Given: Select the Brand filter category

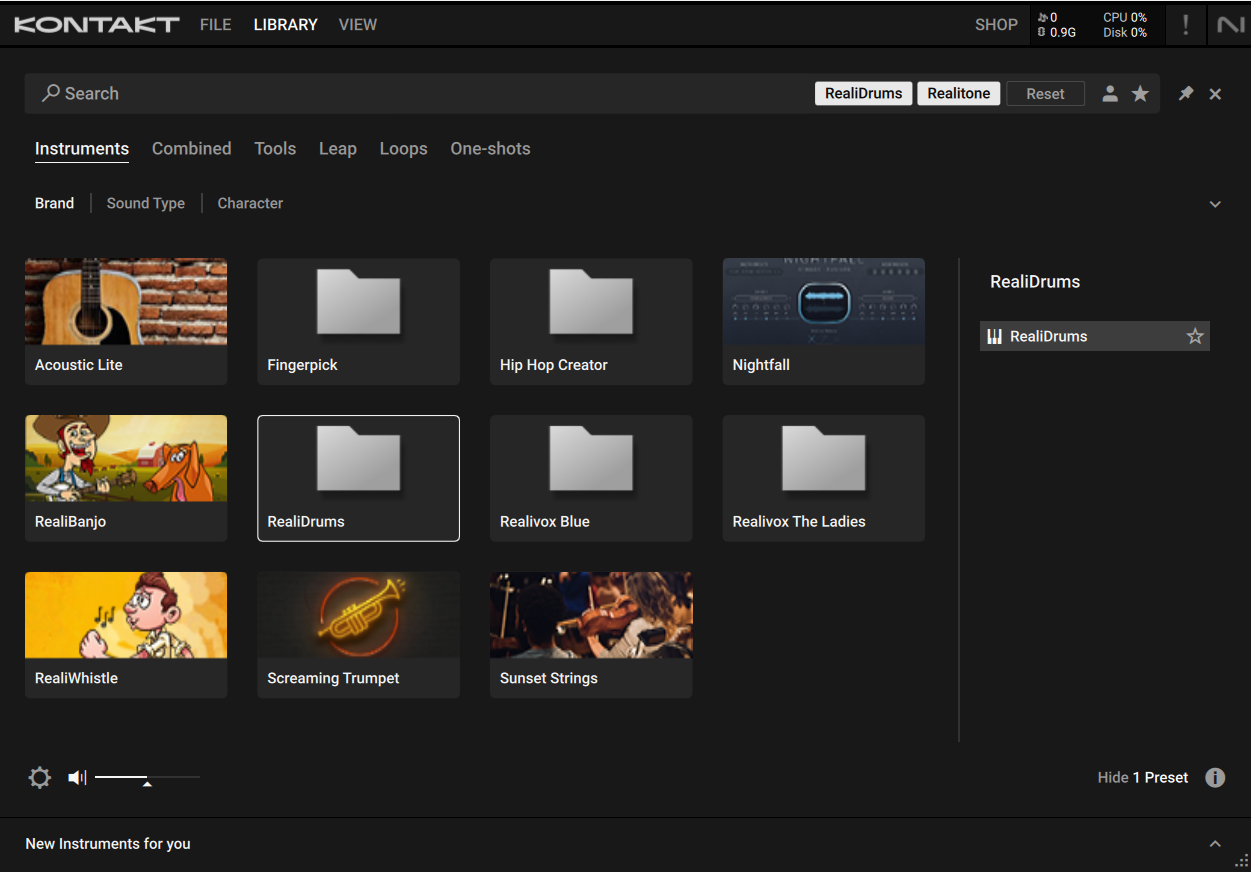Looking at the screenshot, I should pyautogui.click(x=54, y=203).
